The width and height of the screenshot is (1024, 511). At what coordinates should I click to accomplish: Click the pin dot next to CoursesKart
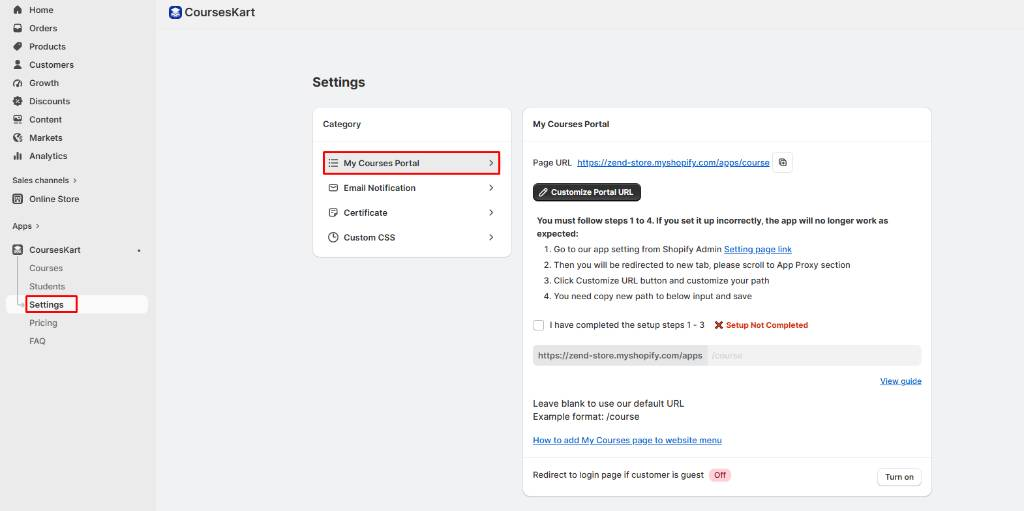(139, 250)
